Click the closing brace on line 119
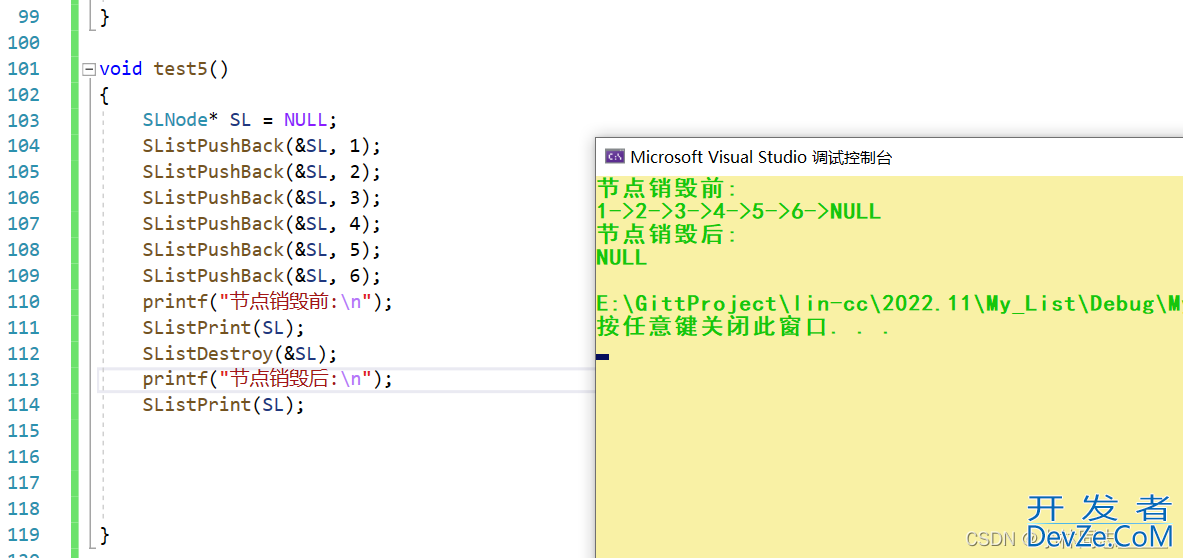The image size is (1183, 558). click(105, 535)
